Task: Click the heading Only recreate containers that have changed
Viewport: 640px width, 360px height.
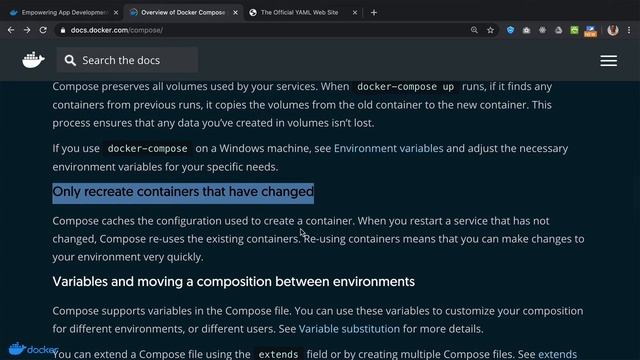Action: click(x=183, y=191)
